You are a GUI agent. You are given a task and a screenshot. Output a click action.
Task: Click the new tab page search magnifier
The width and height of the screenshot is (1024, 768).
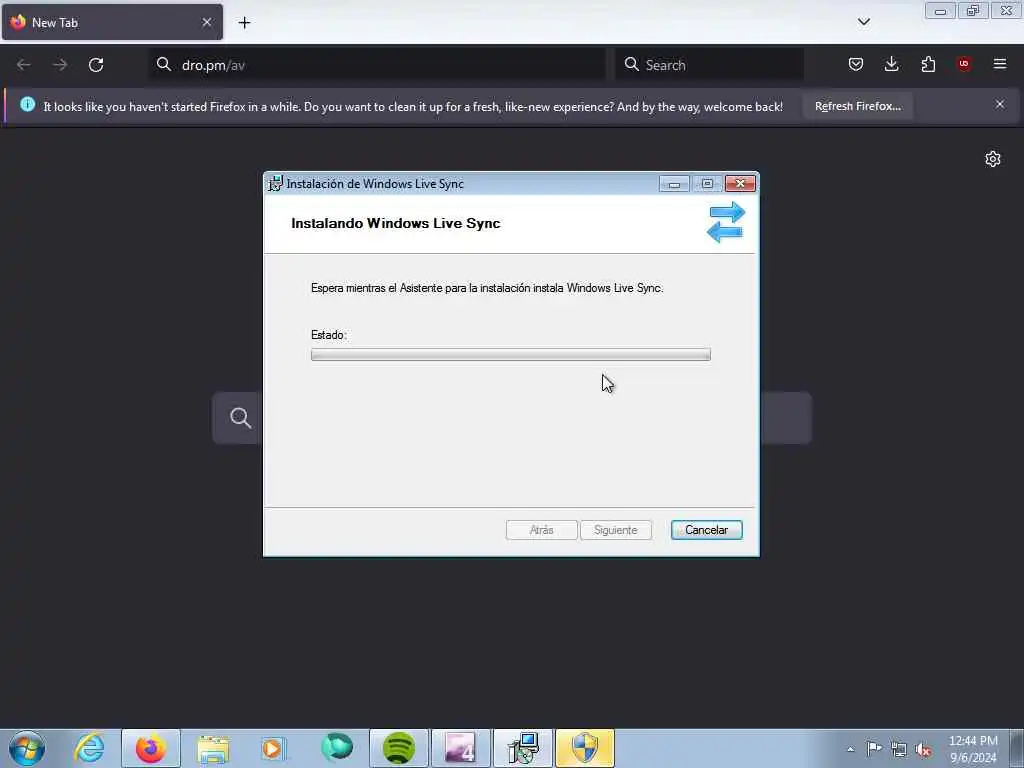(x=240, y=417)
